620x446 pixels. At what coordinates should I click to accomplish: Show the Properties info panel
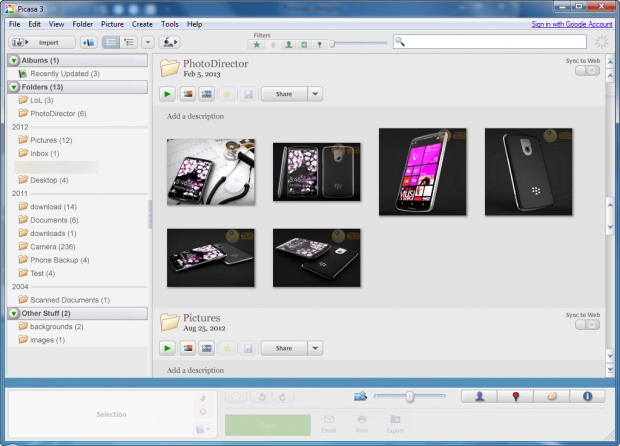coord(587,396)
